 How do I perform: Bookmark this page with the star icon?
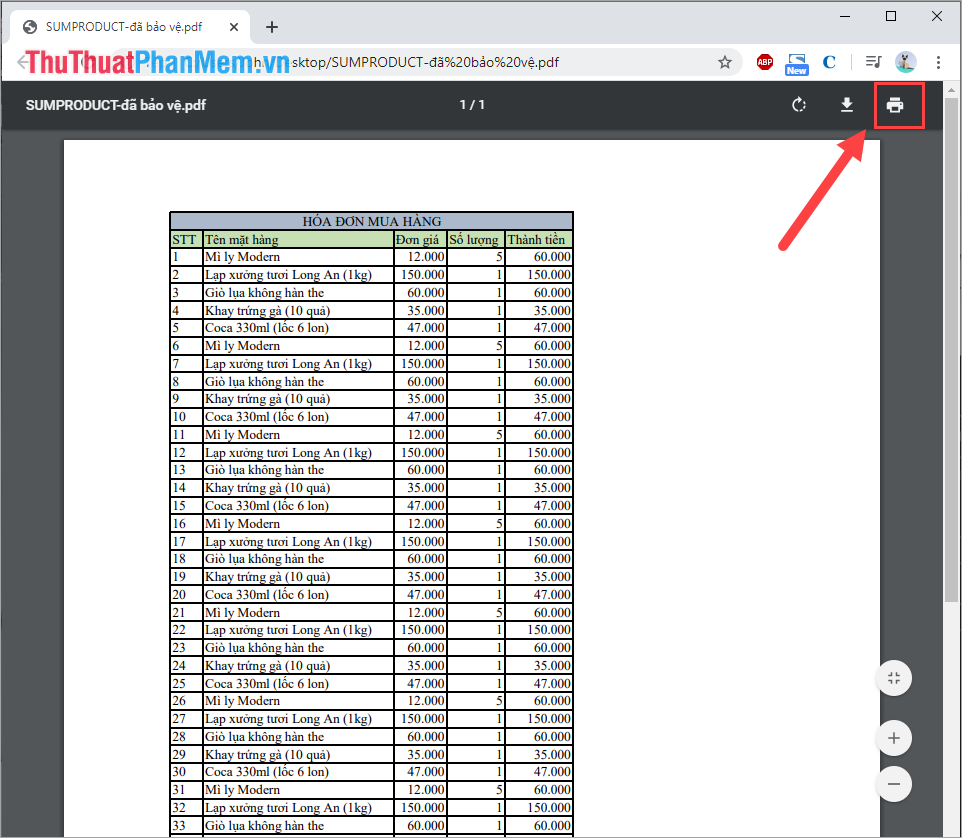tap(725, 62)
